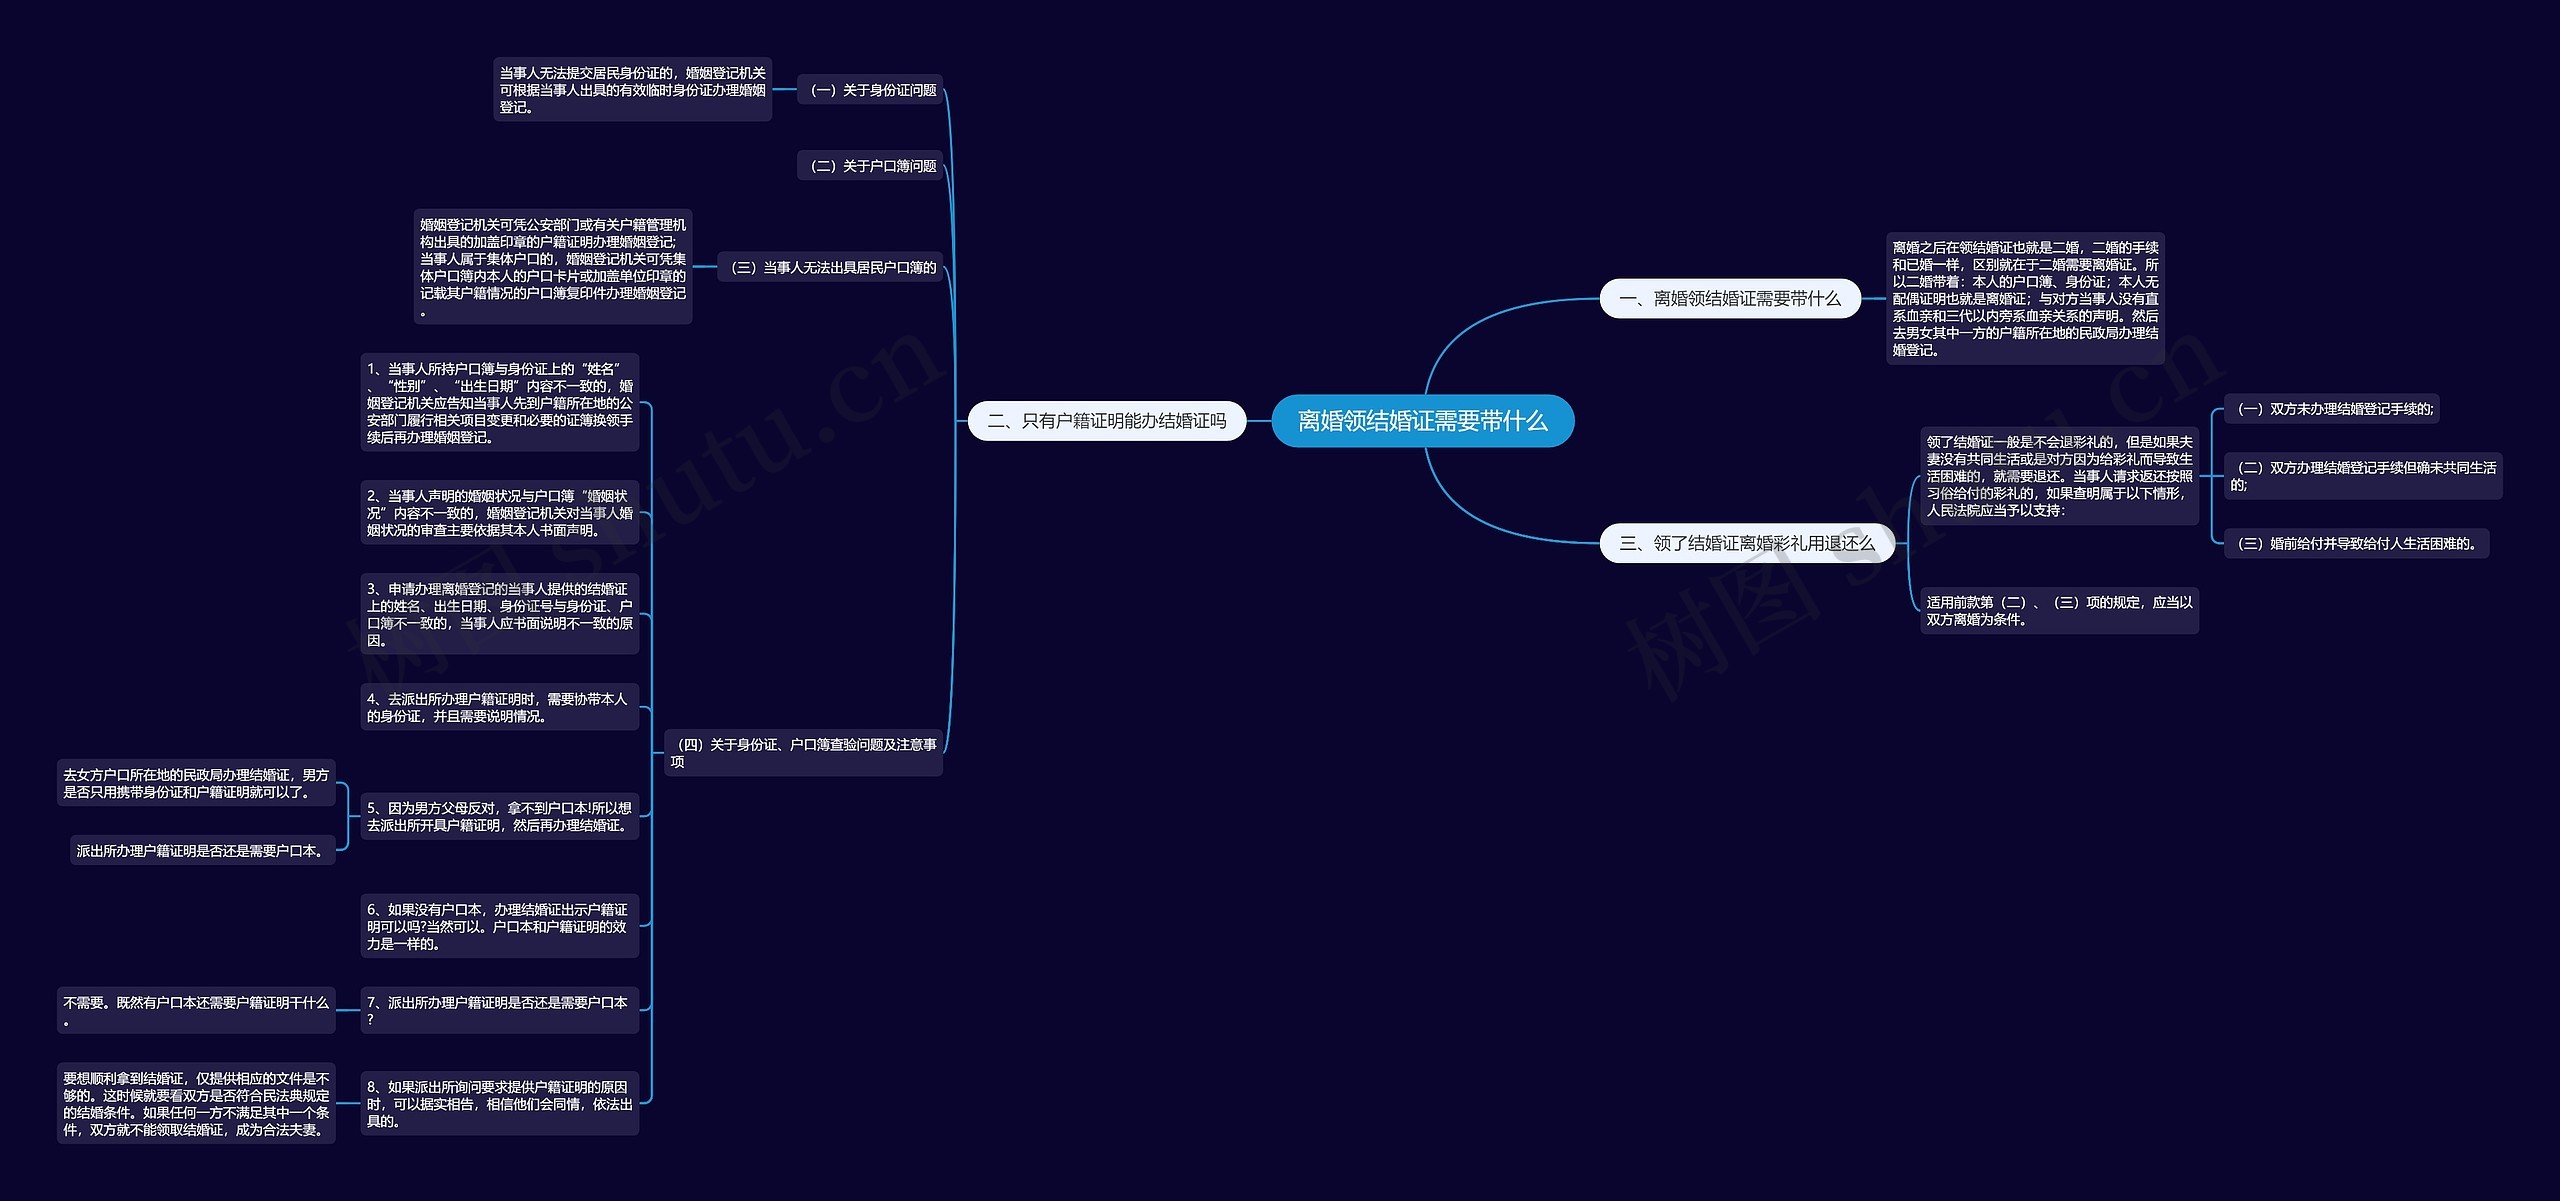2560x1201 pixels.
Task: Click the note starting 离婚之后在领结婚证也就是二婚
Action: point(2025,299)
